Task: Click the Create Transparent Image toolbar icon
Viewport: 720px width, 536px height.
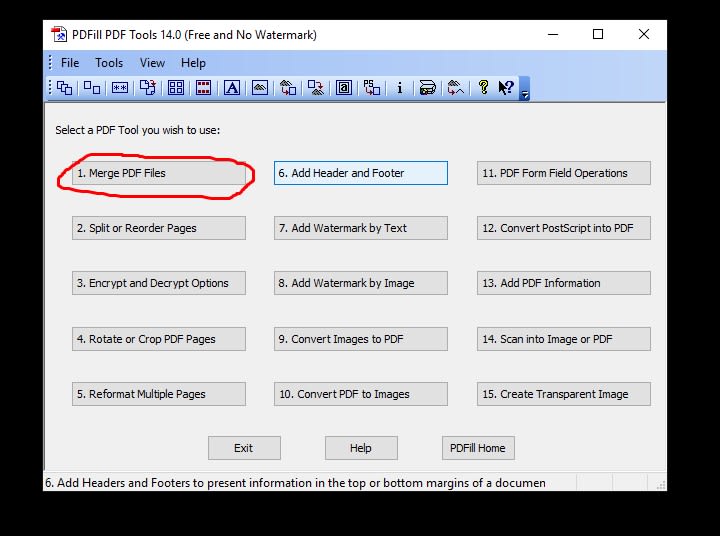Action: (456, 88)
